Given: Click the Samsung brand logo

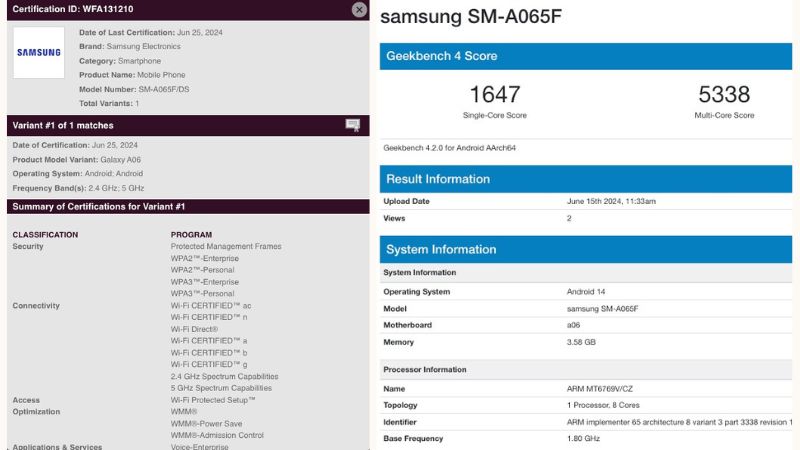Looking at the screenshot, I should [x=38, y=52].
